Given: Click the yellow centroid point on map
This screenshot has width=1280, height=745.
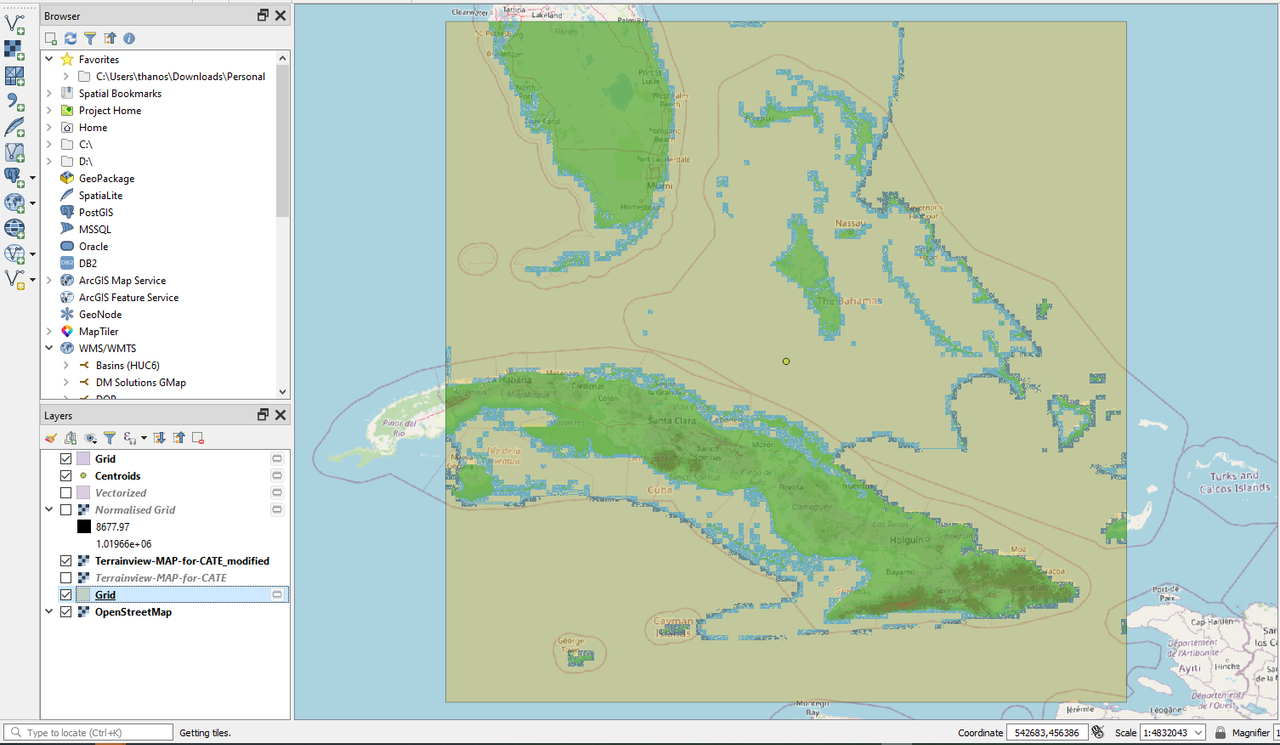Looking at the screenshot, I should pyautogui.click(x=786, y=361).
